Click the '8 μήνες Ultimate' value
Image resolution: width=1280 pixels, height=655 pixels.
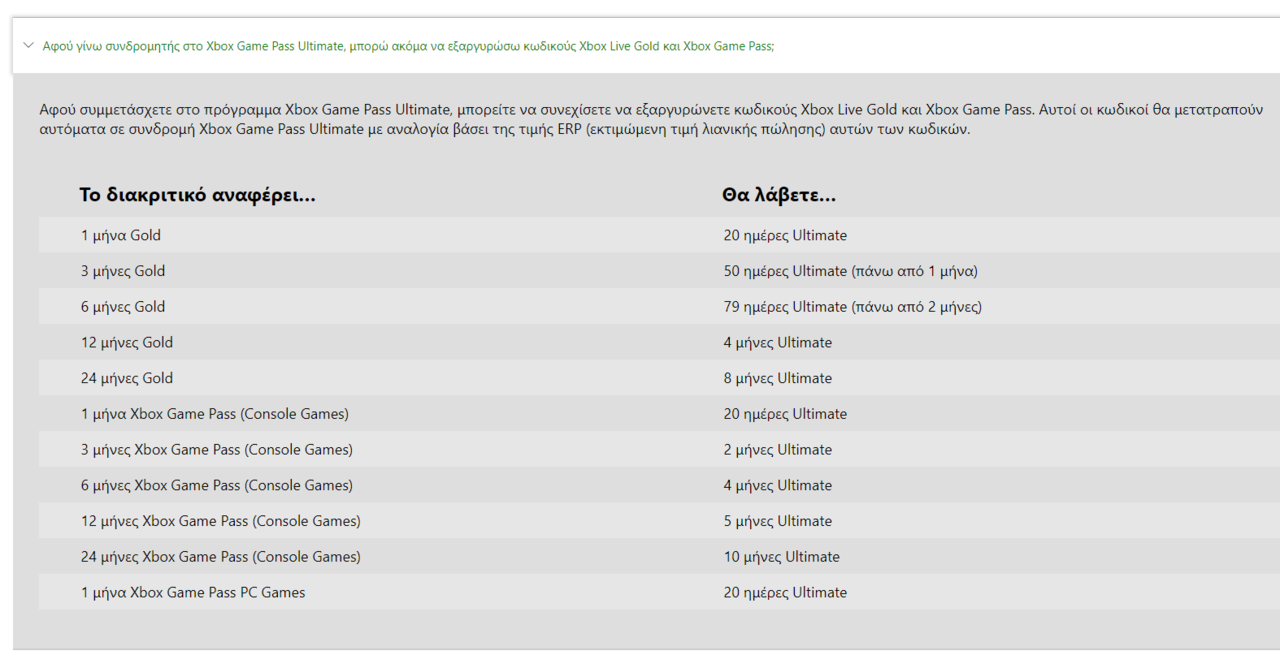[x=778, y=378]
